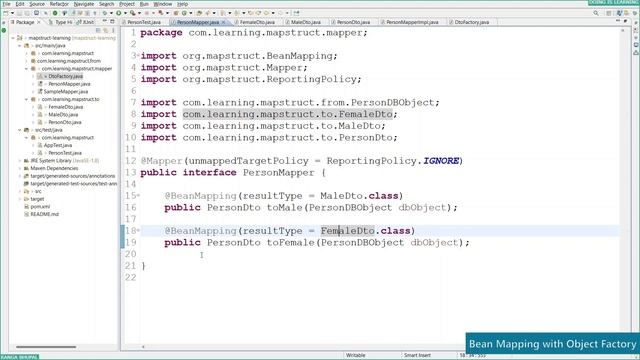Maximize the editor area
This screenshot has height=360, width=640.
(x=625, y=21)
